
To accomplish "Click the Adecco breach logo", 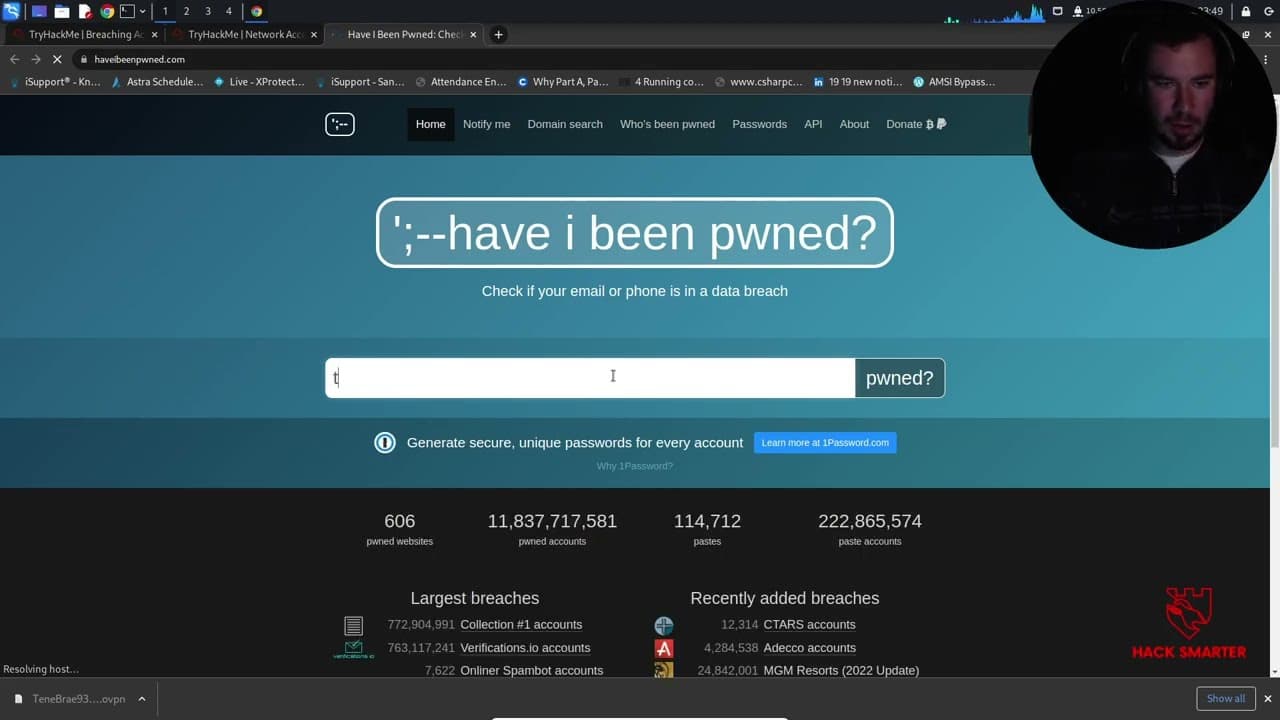I will (664, 649).
